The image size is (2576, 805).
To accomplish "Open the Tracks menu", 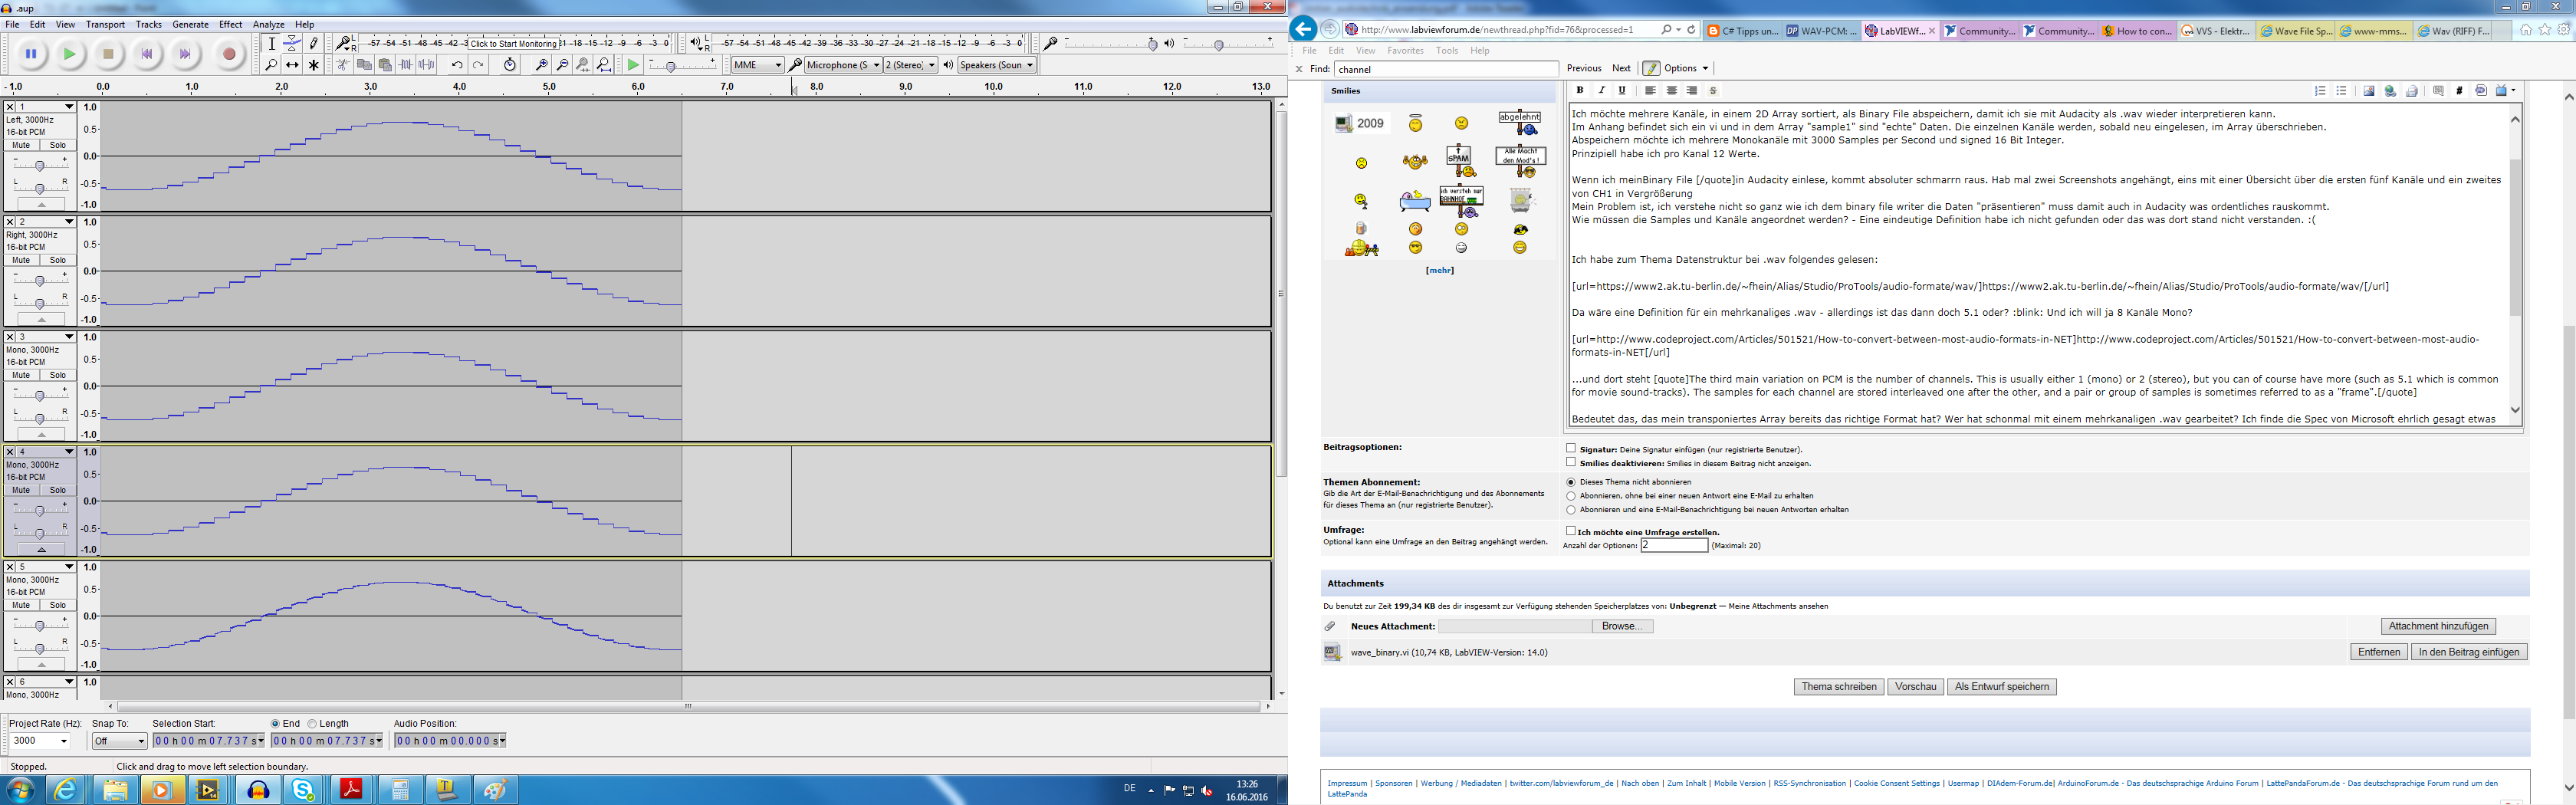I will point(149,24).
